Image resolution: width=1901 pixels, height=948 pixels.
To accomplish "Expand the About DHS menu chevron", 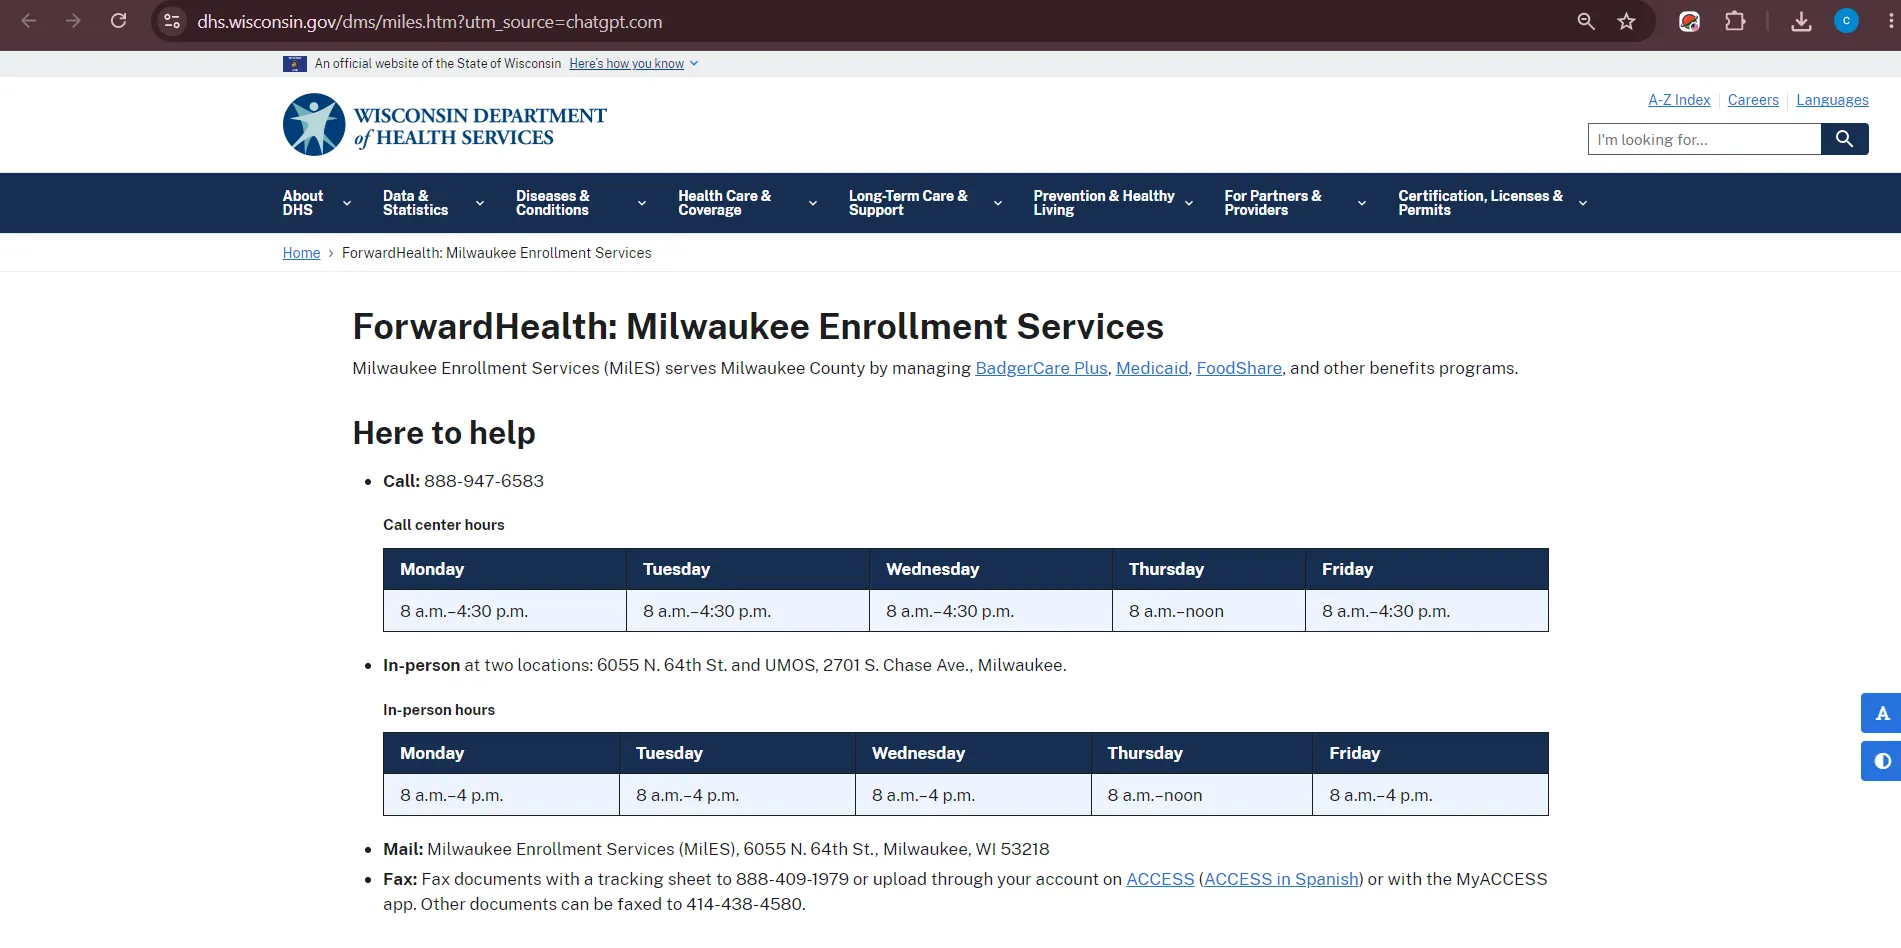I will [347, 203].
